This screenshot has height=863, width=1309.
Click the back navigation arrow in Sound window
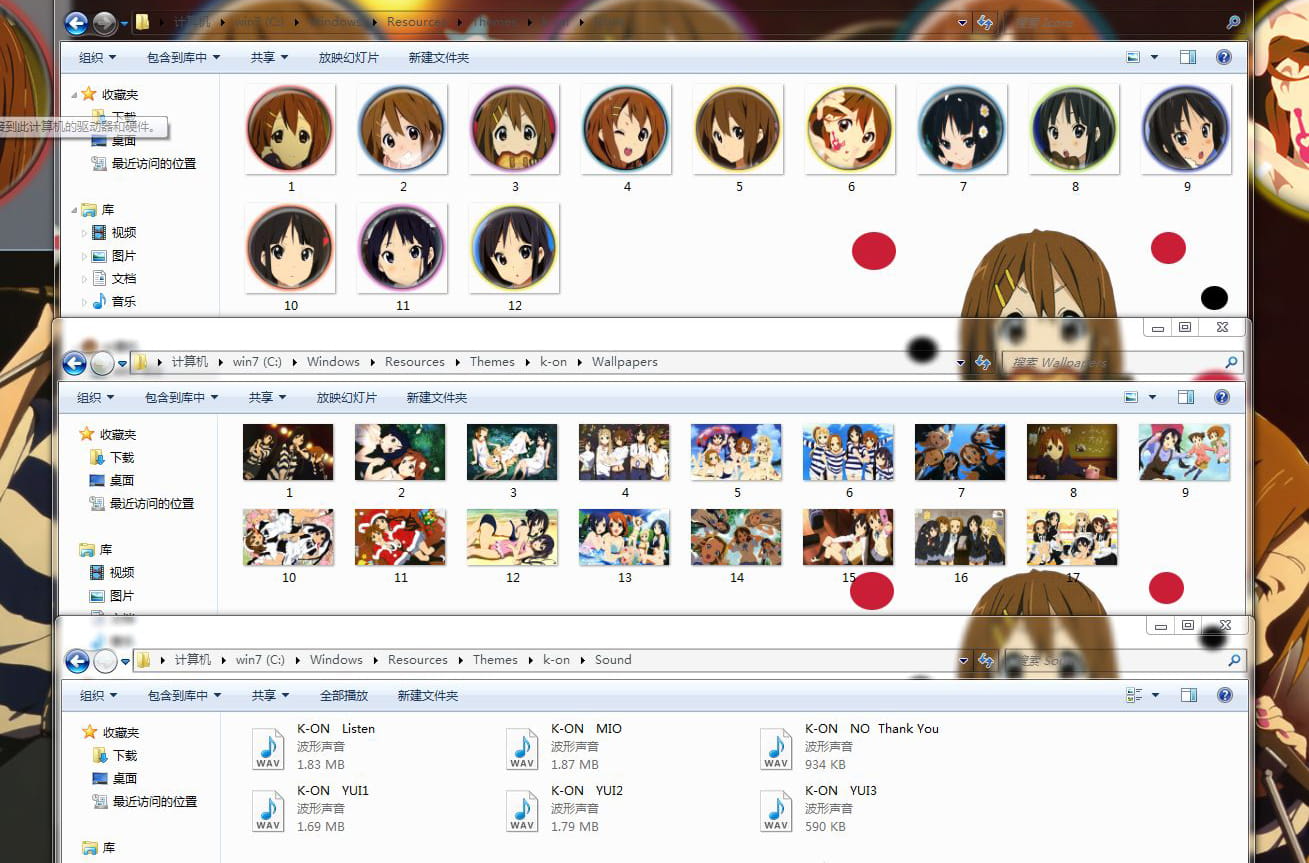pyautogui.click(x=77, y=660)
